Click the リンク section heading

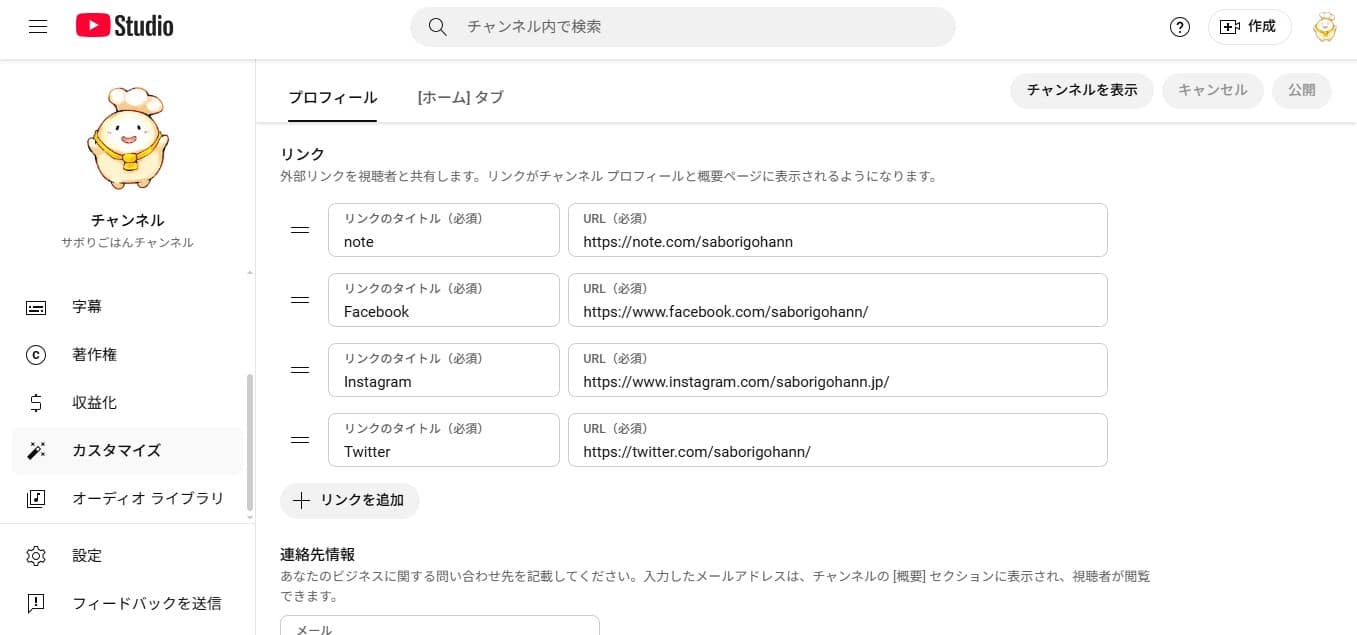click(x=303, y=154)
